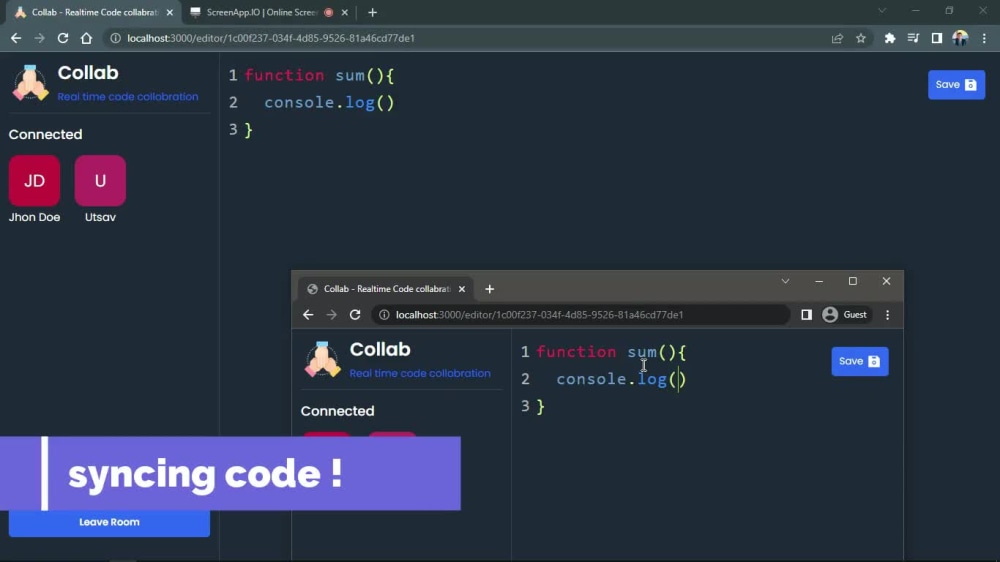Expand tab search chevron in main browser
Viewport: 1000px width, 562px height.
tap(882, 11)
